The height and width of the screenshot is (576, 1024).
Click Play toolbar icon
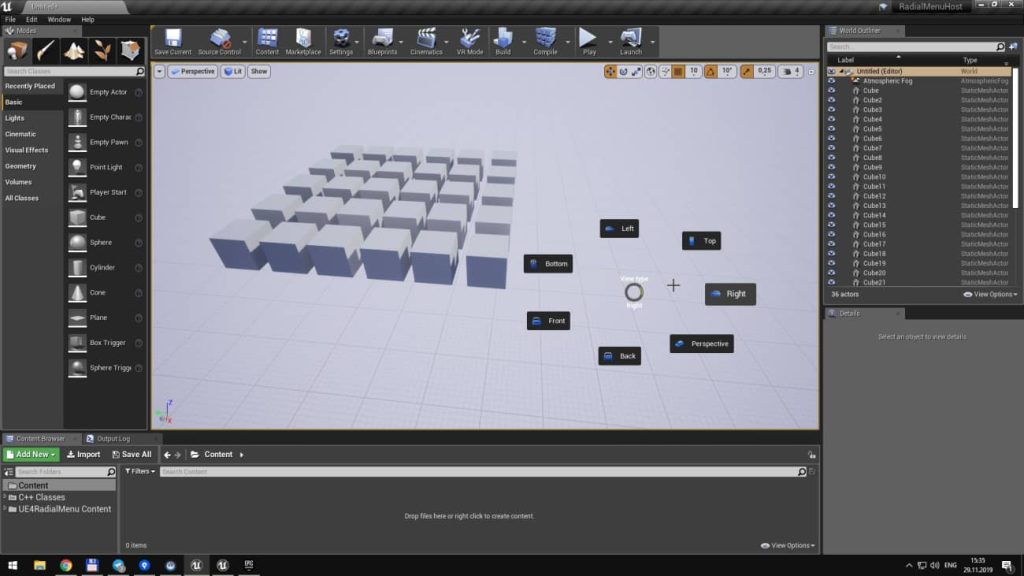pyautogui.click(x=589, y=42)
